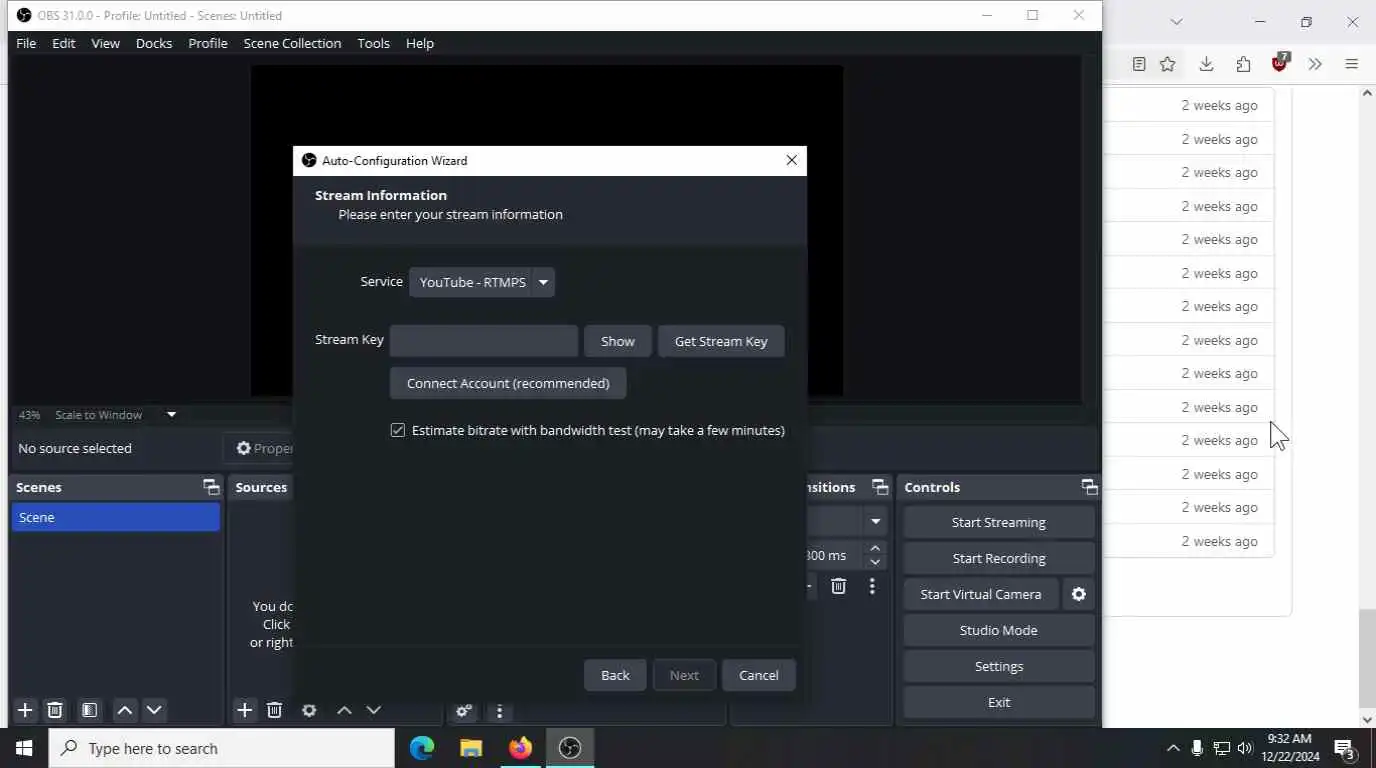1376x768 pixels.
Task: Move source up arrow in Sources dock
Action: coord(344,710)
